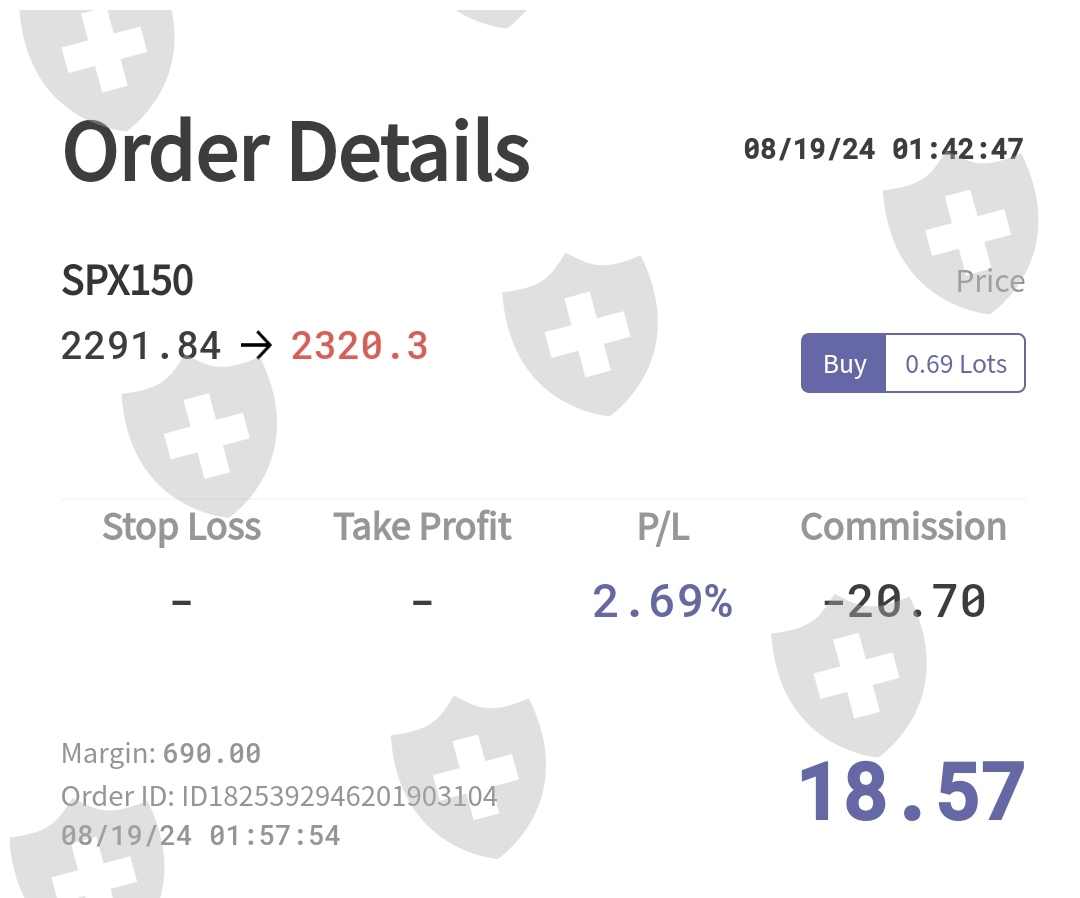Viewport: 1080px width, 898px height.
Task: Select the 0.69 Lots volume label
Action: (955, 364)
